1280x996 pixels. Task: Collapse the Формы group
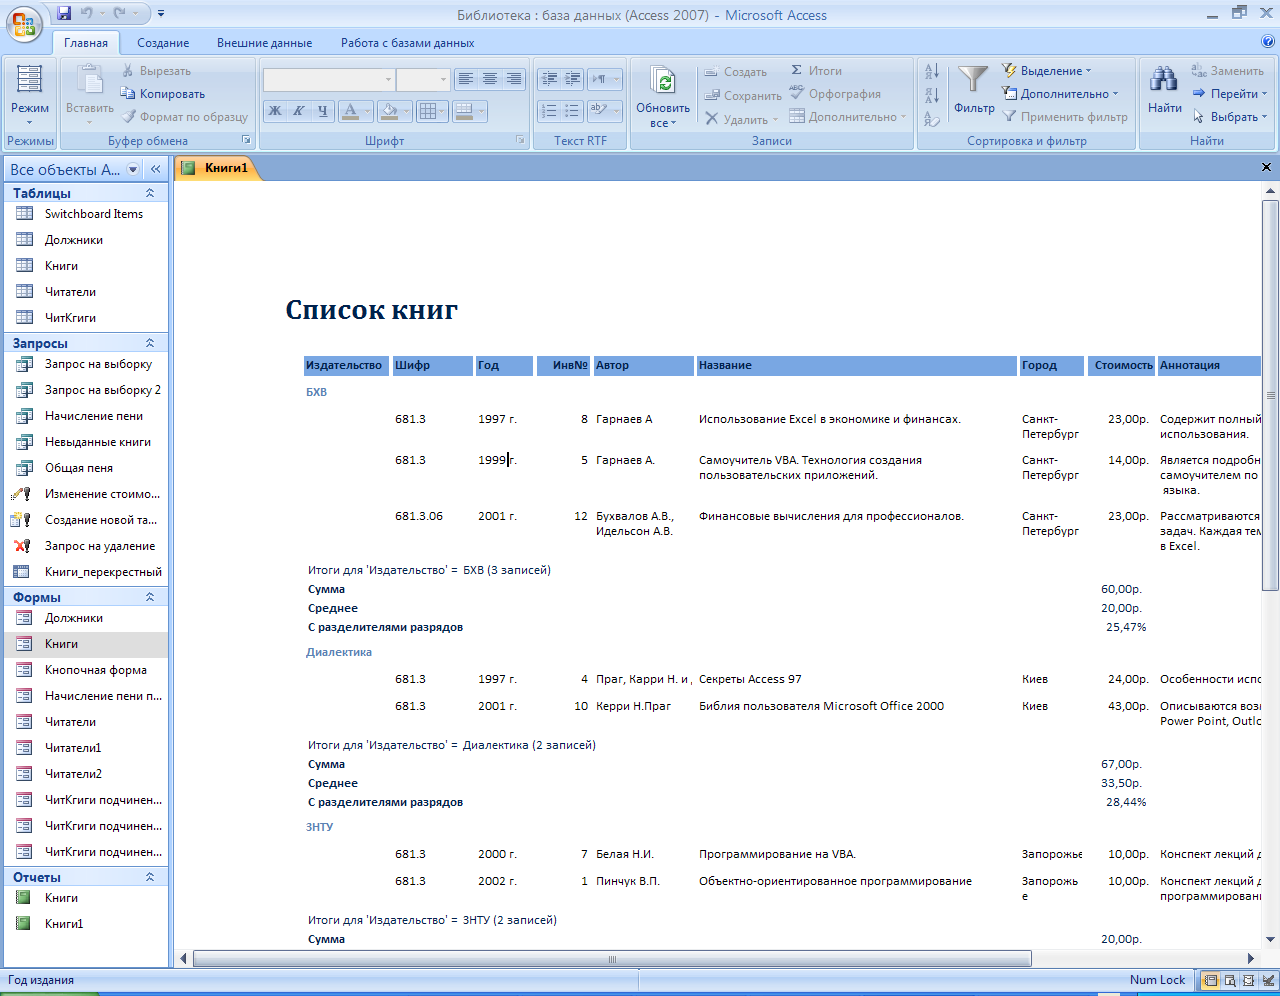(150, 597)
